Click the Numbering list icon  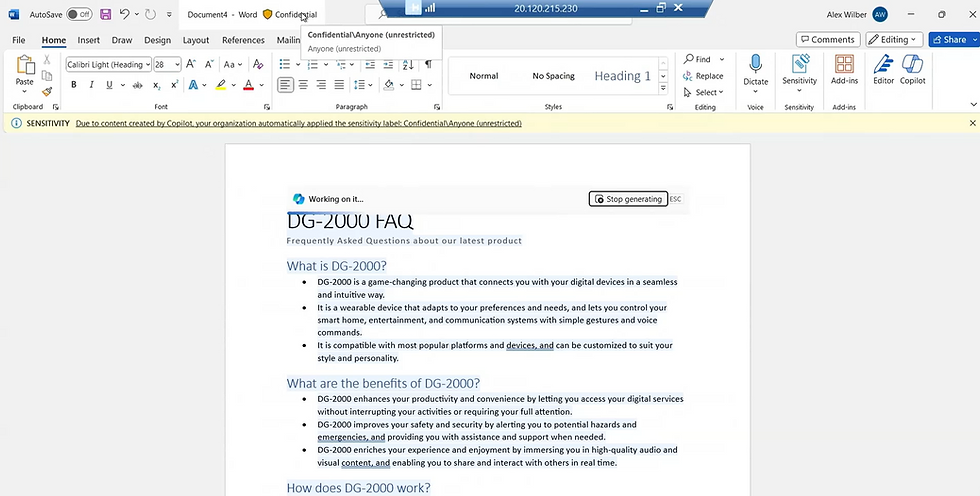(313, 64)
